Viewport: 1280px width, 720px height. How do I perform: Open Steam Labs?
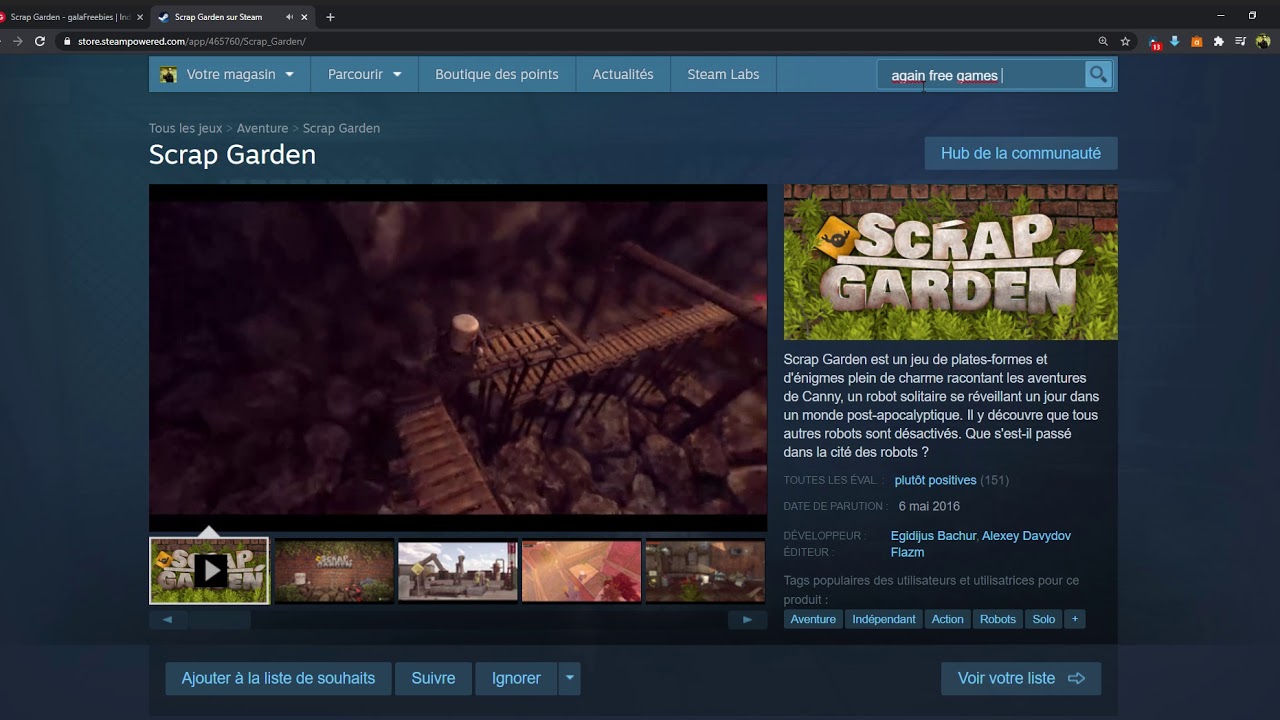coord(723,74)
